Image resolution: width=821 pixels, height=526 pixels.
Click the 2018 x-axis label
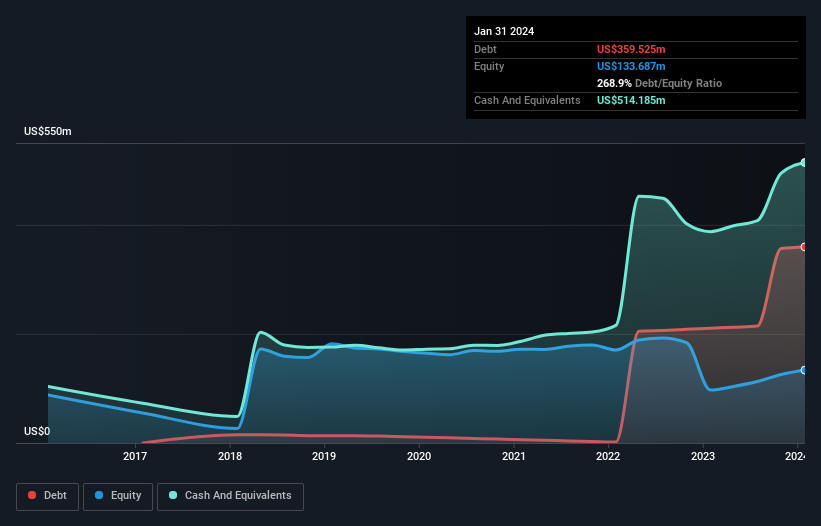coord(230,456)
